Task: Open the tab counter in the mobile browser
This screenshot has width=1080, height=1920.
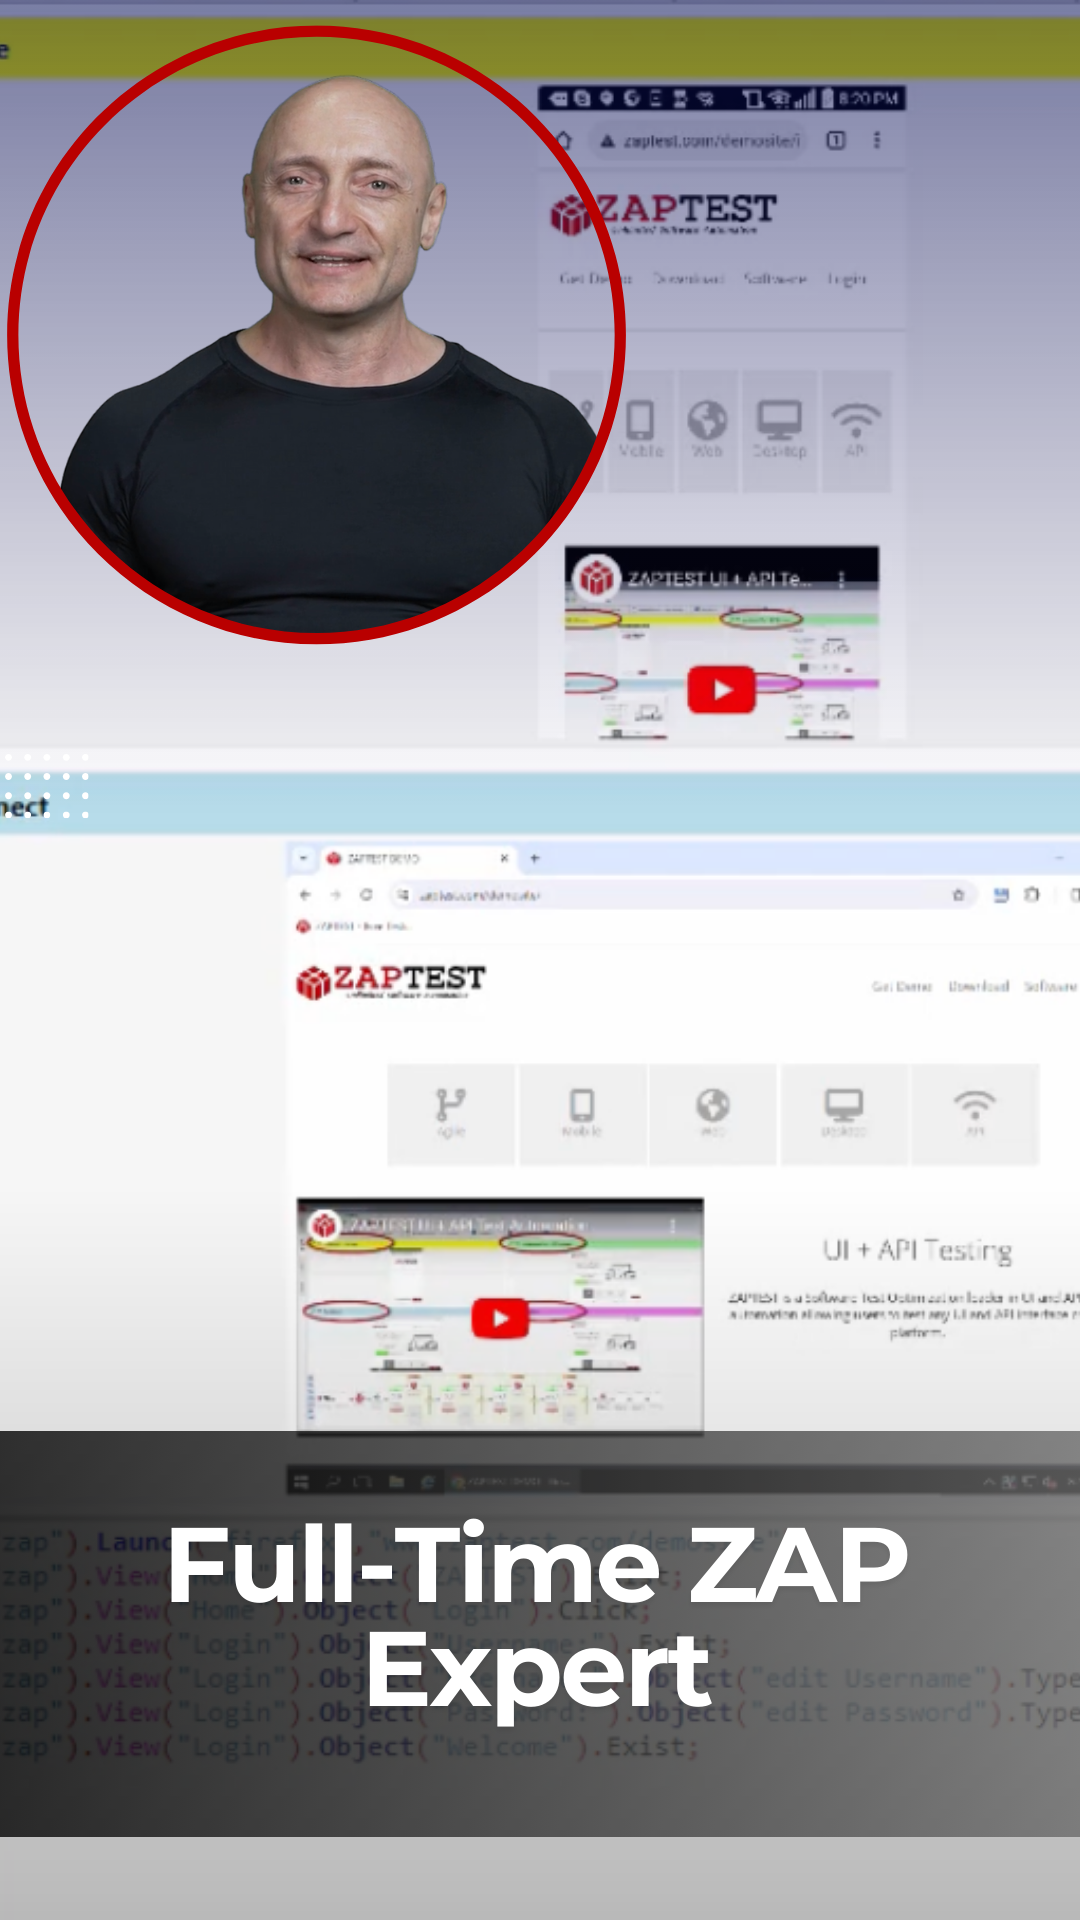Action: point(836,140)
